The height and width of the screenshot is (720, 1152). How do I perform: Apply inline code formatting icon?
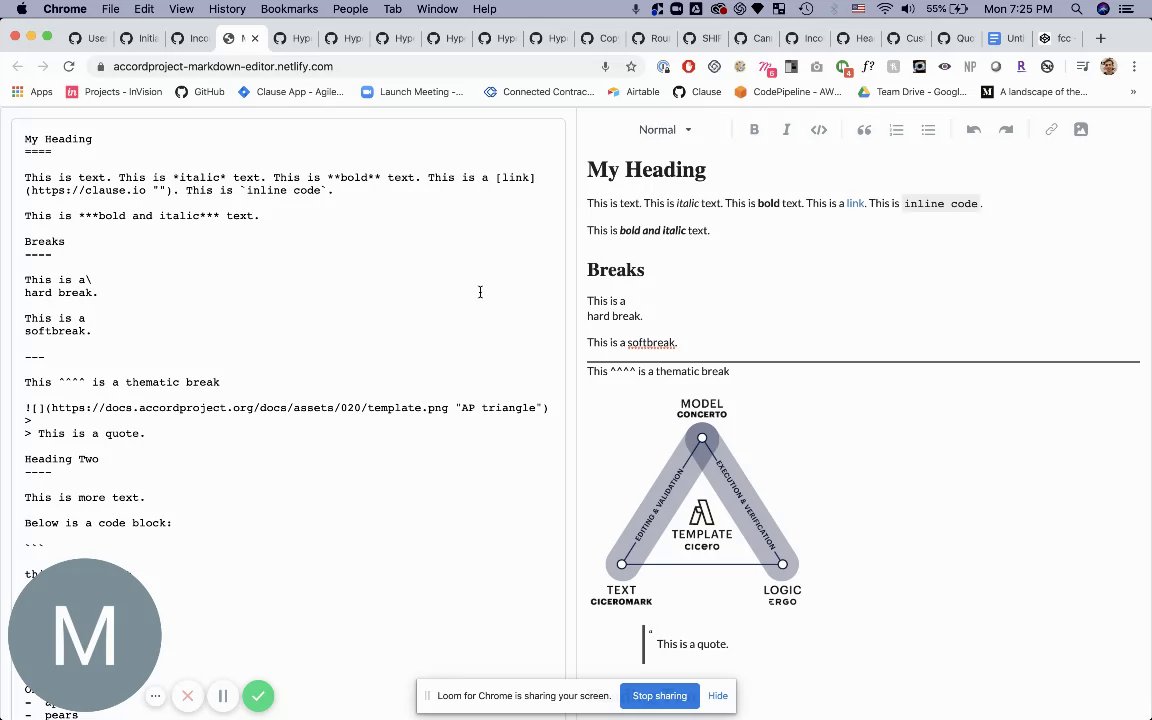pos(818,129)
